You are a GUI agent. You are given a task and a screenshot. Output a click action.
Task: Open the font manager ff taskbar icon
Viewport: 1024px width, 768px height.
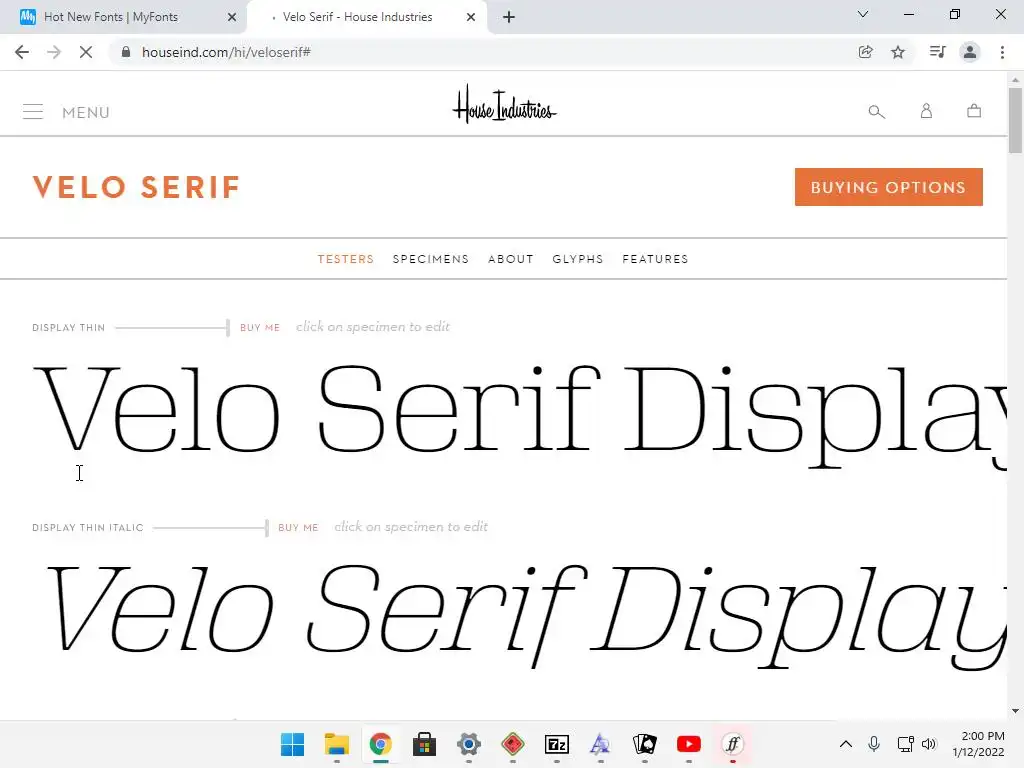click(733, 744)
